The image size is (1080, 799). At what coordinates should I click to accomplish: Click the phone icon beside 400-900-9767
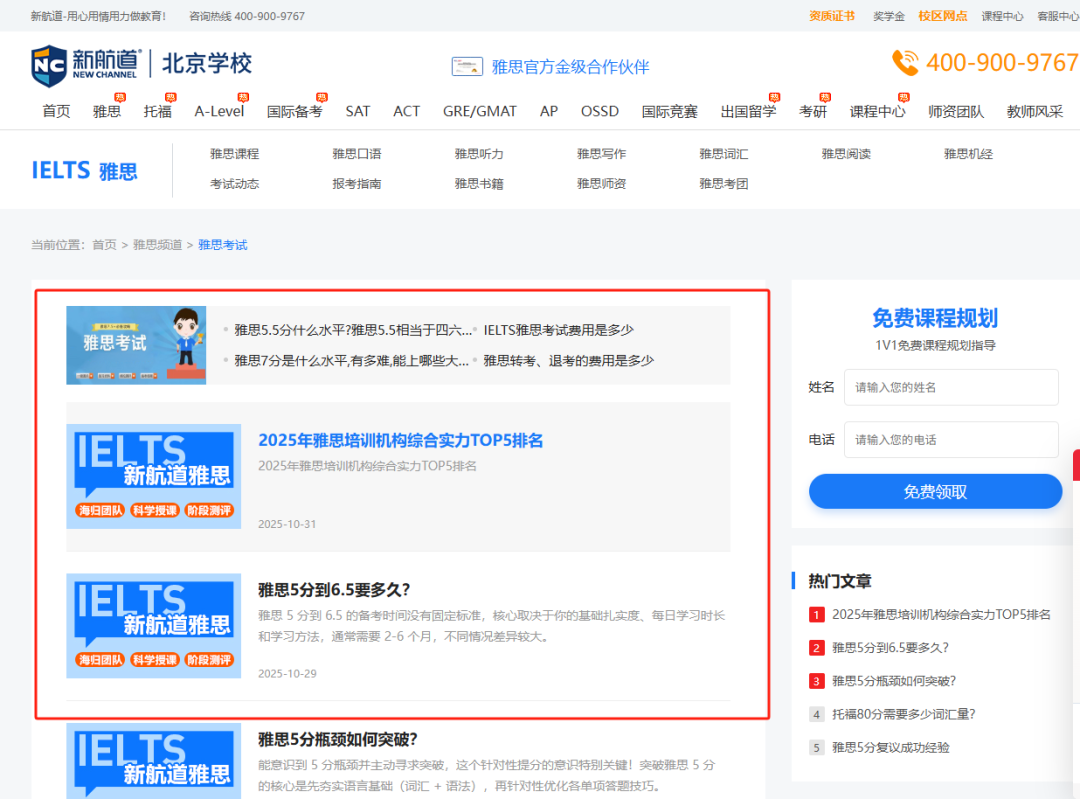905,63
